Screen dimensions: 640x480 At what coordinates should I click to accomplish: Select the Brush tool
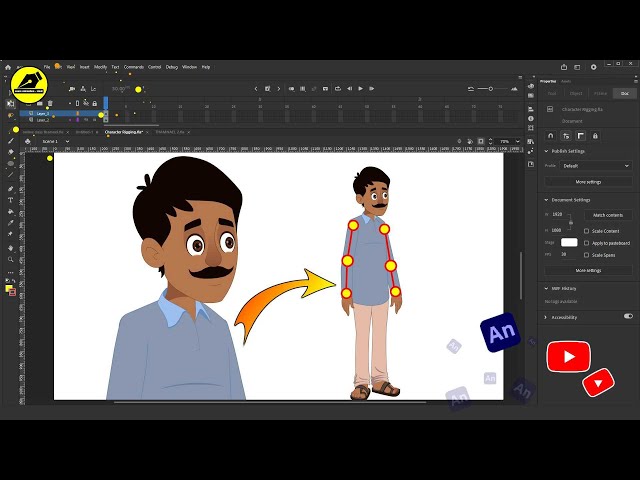point(11,141)
